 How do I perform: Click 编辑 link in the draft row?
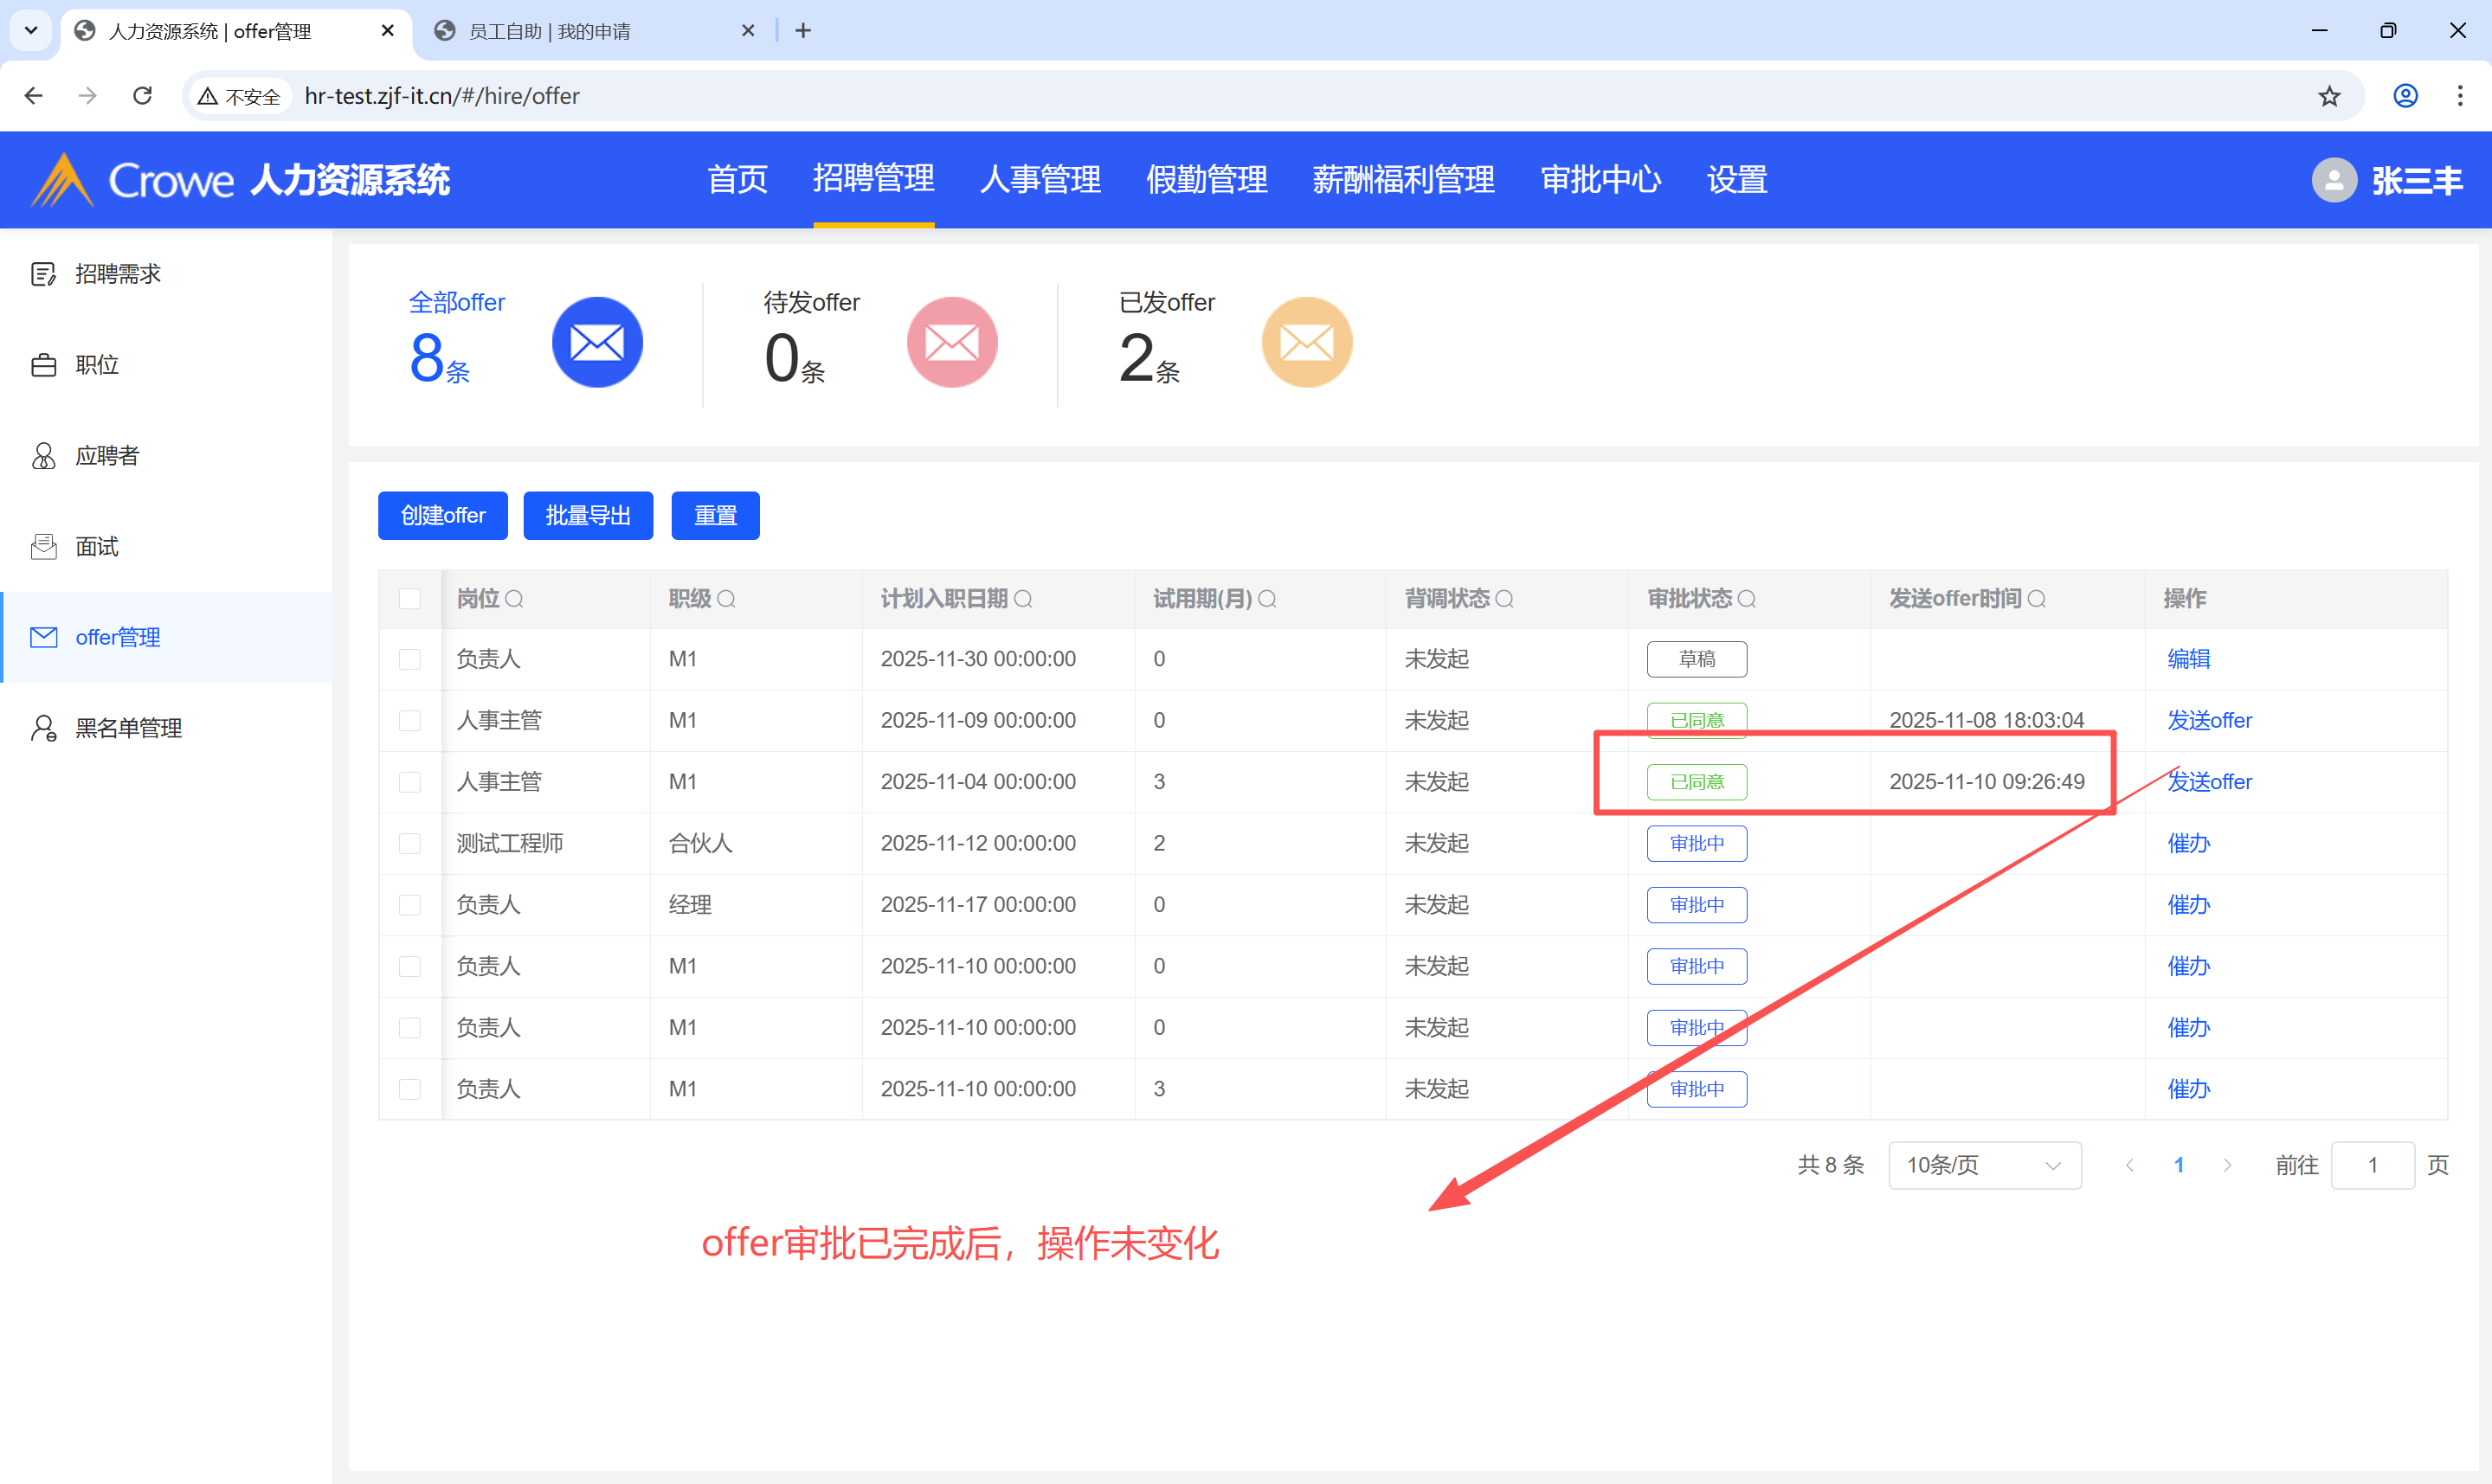point(2188,660)
